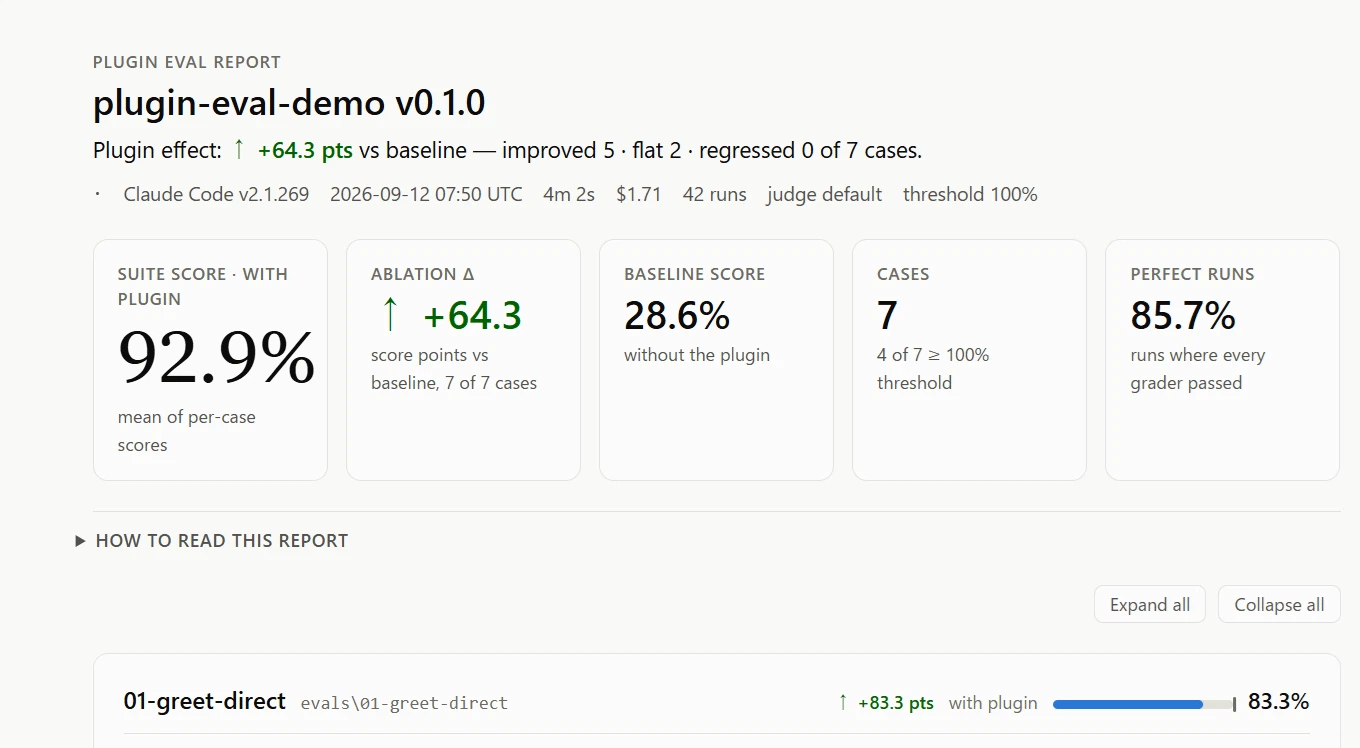Click the +64.3 pts highlighted text

305,150
